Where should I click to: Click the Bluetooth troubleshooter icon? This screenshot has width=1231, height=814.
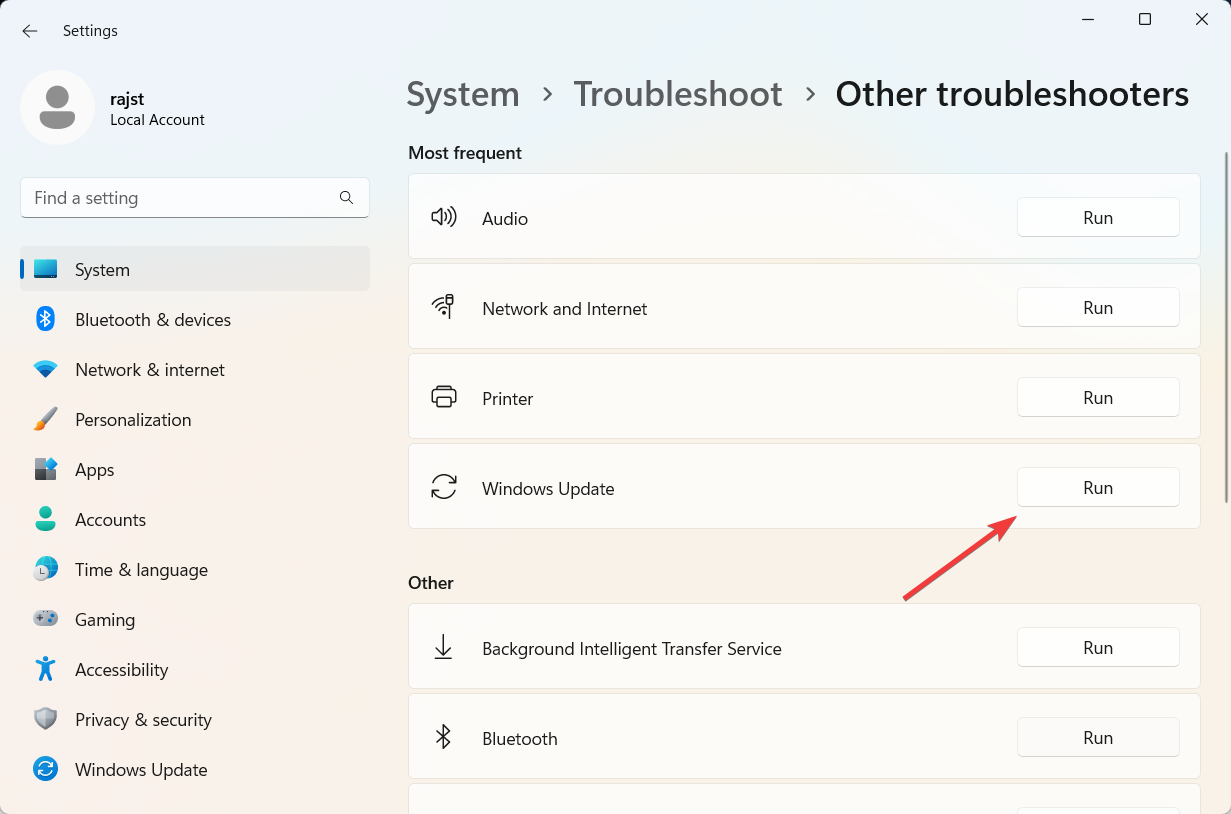444,737
